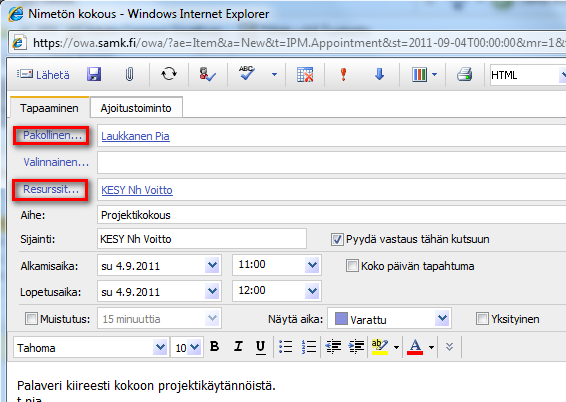Attach a file using paperclip icon

[x=129, y=74]
